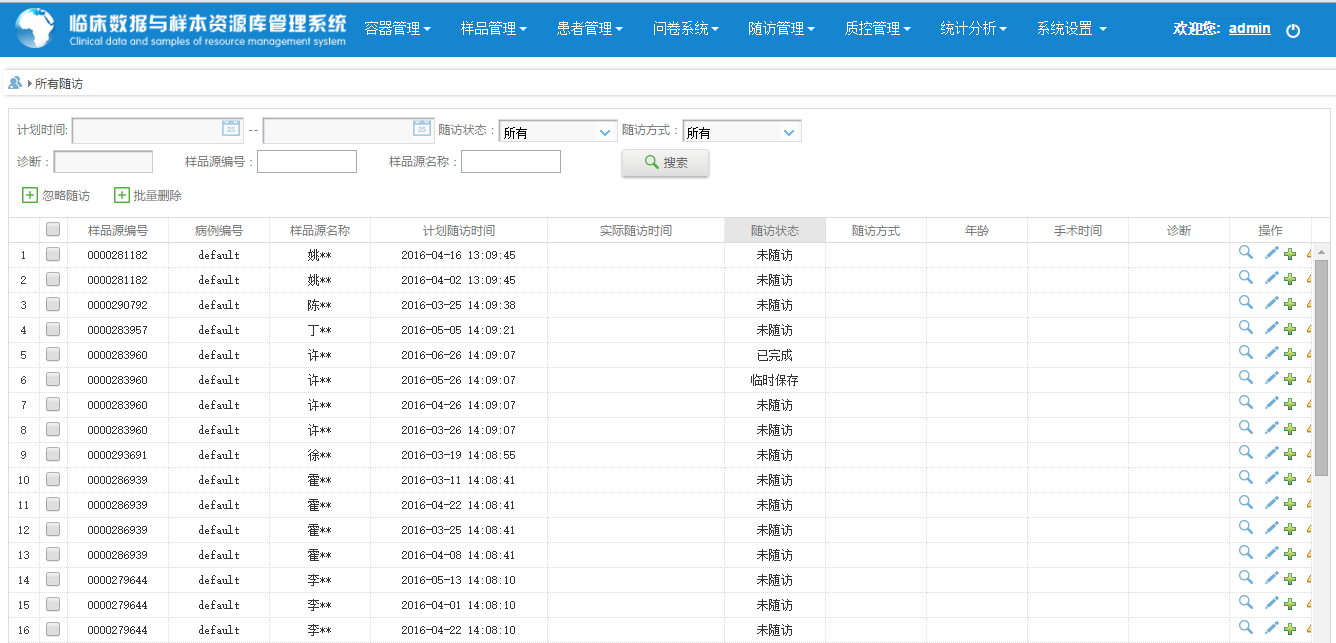
Task: Click the magnifier icon in row 2
Action: 1246,277
